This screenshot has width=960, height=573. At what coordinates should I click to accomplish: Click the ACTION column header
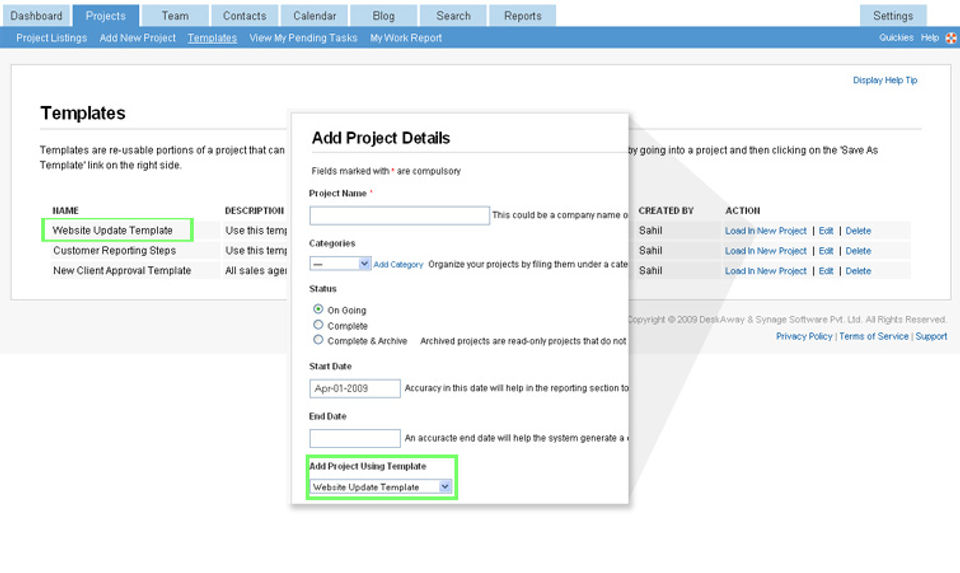[743, 211]
